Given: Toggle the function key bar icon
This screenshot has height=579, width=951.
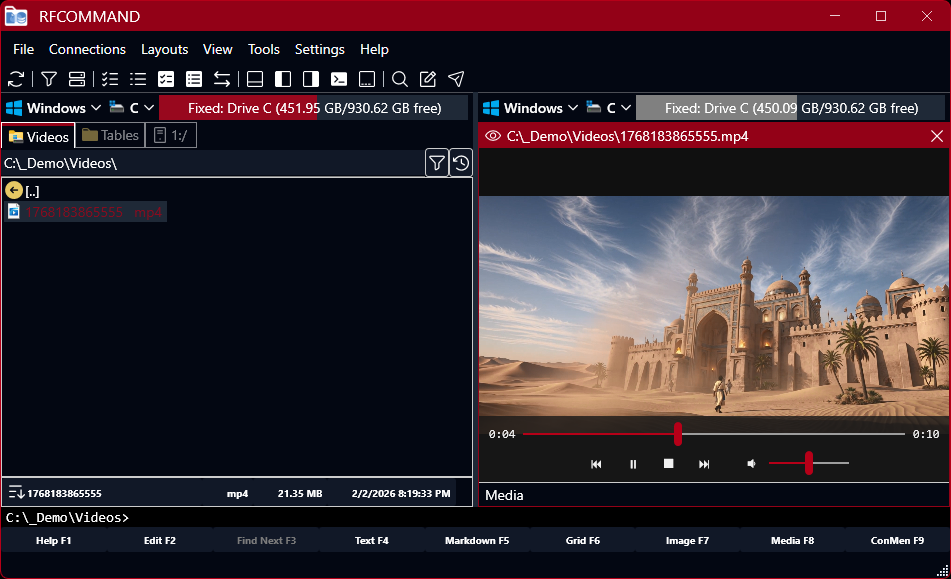Looking at the screenshot, I should (367, 79).
